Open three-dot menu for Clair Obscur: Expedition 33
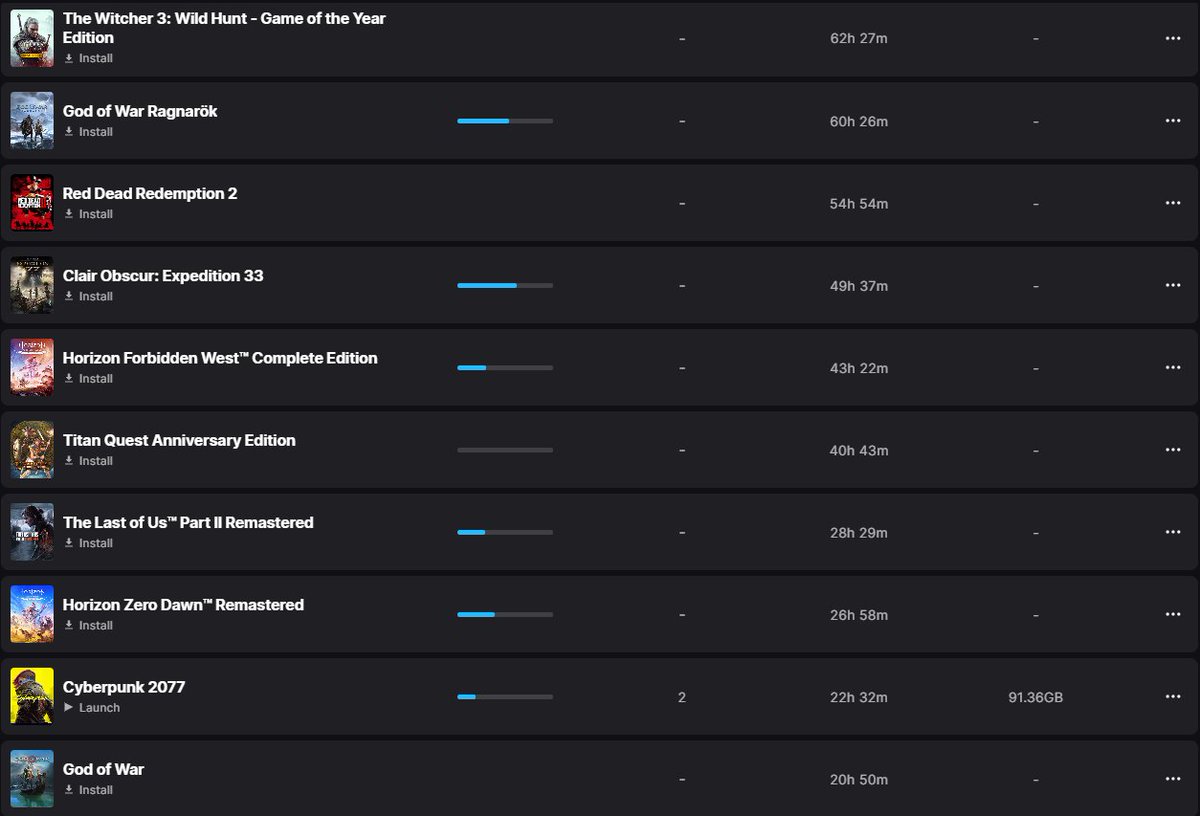1200x816 pixels. [x=1173, y=285]
